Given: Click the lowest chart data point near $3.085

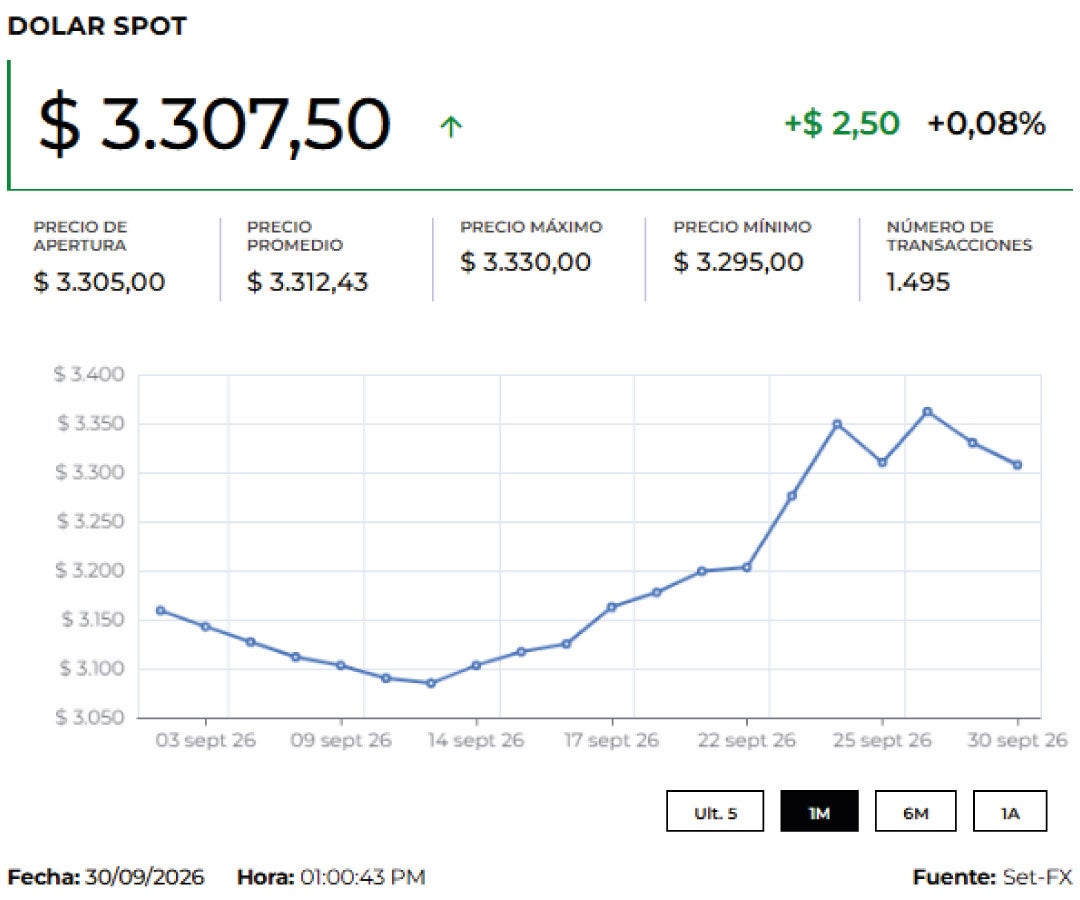Looking at the screenshot, I should point(431,684).
